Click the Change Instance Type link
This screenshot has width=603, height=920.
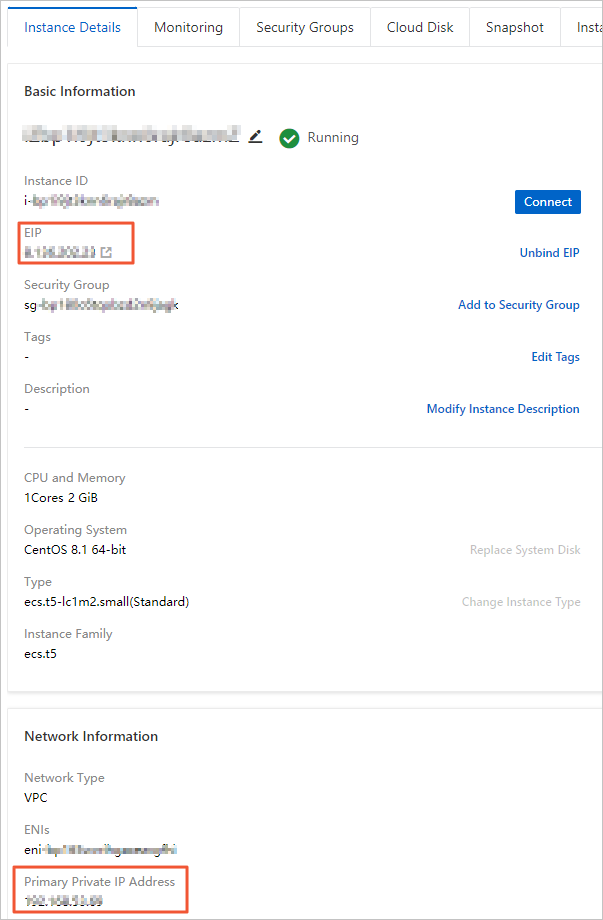pos(521,602)
